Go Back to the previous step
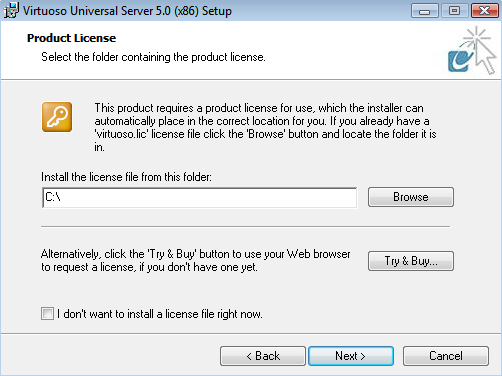This screenshot has height=376, width=502. pos(263,356)
